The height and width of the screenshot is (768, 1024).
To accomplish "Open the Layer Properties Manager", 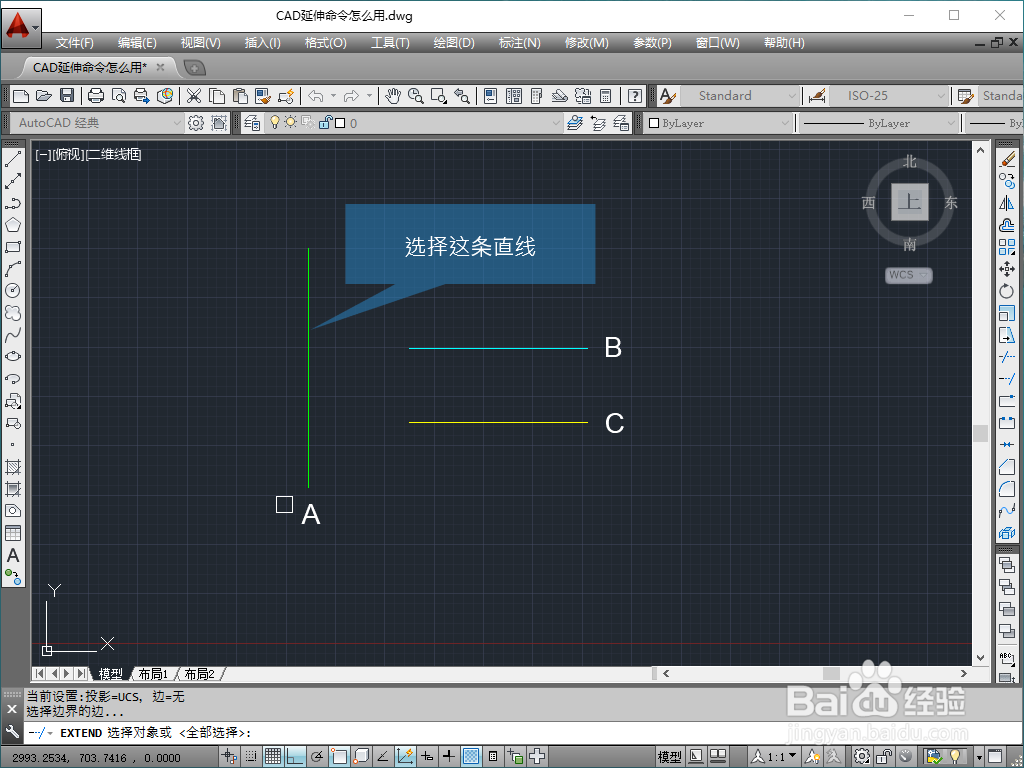I will point(252,122).
